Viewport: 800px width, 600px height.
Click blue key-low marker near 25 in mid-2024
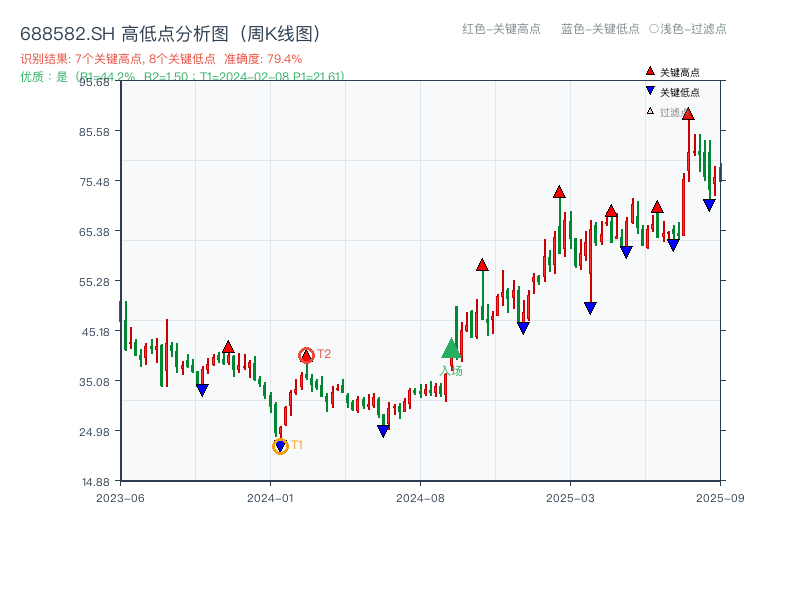click(x=383, y=431)
